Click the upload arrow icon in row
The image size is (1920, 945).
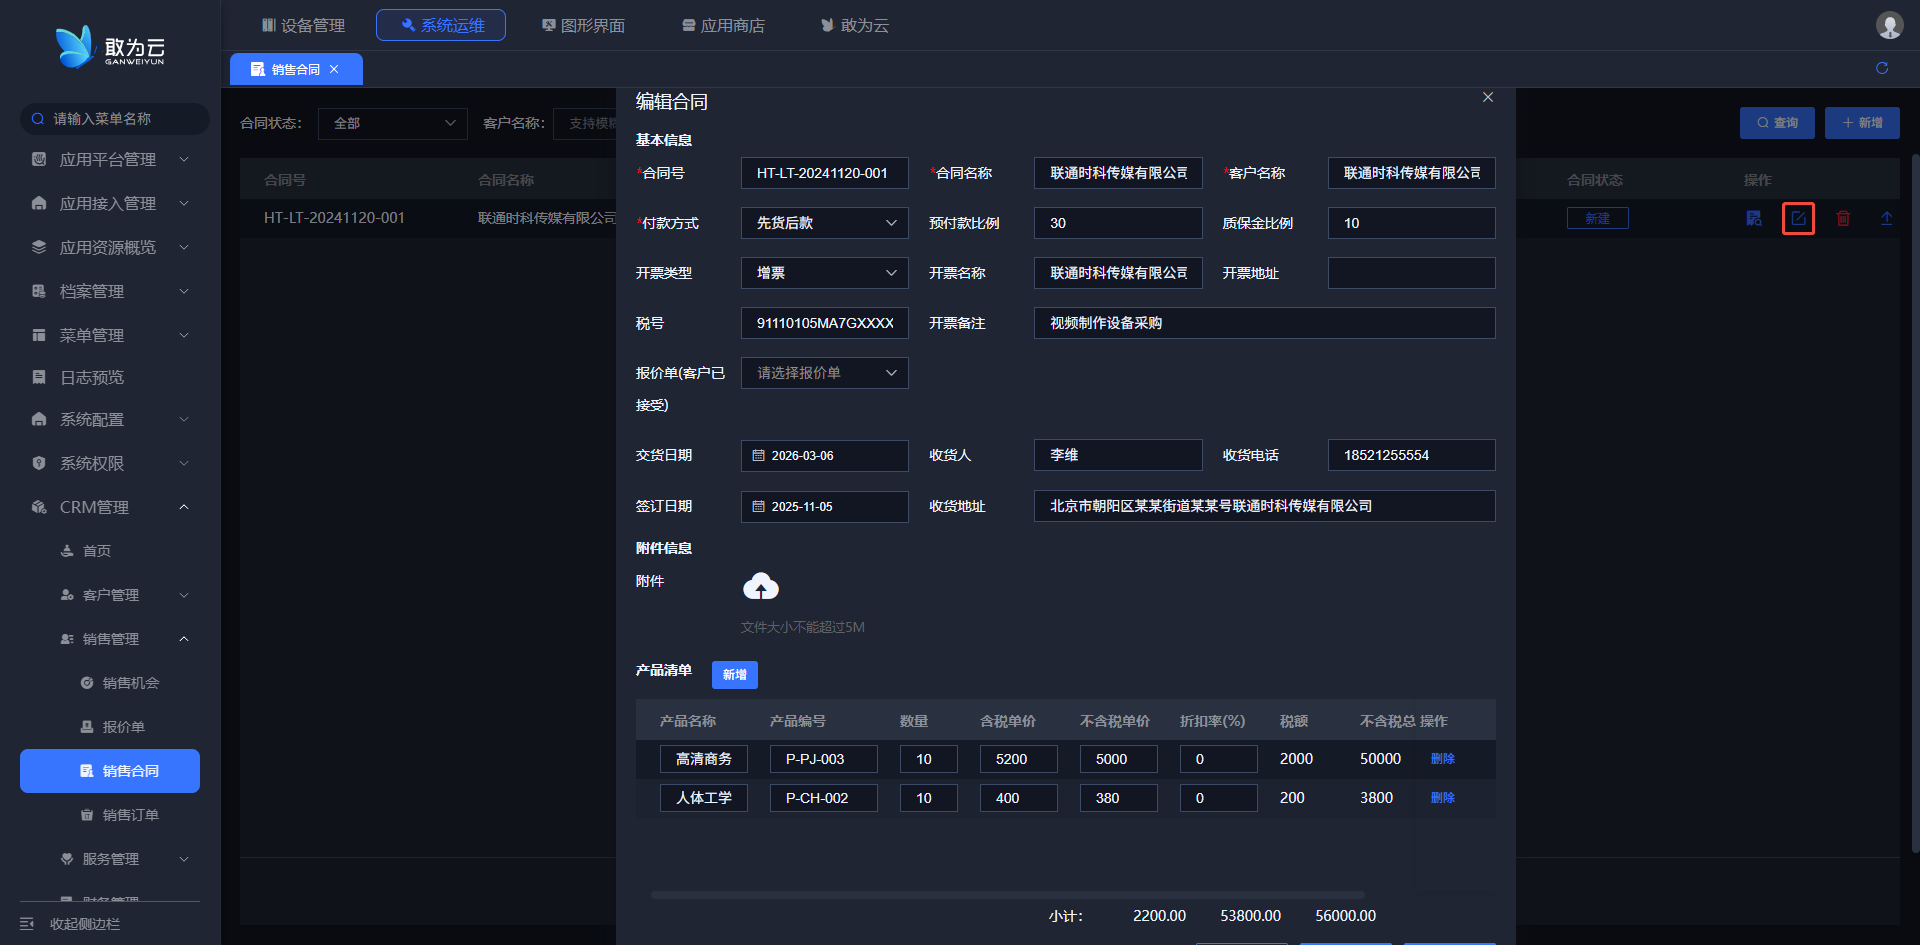tap(1886, 218)
